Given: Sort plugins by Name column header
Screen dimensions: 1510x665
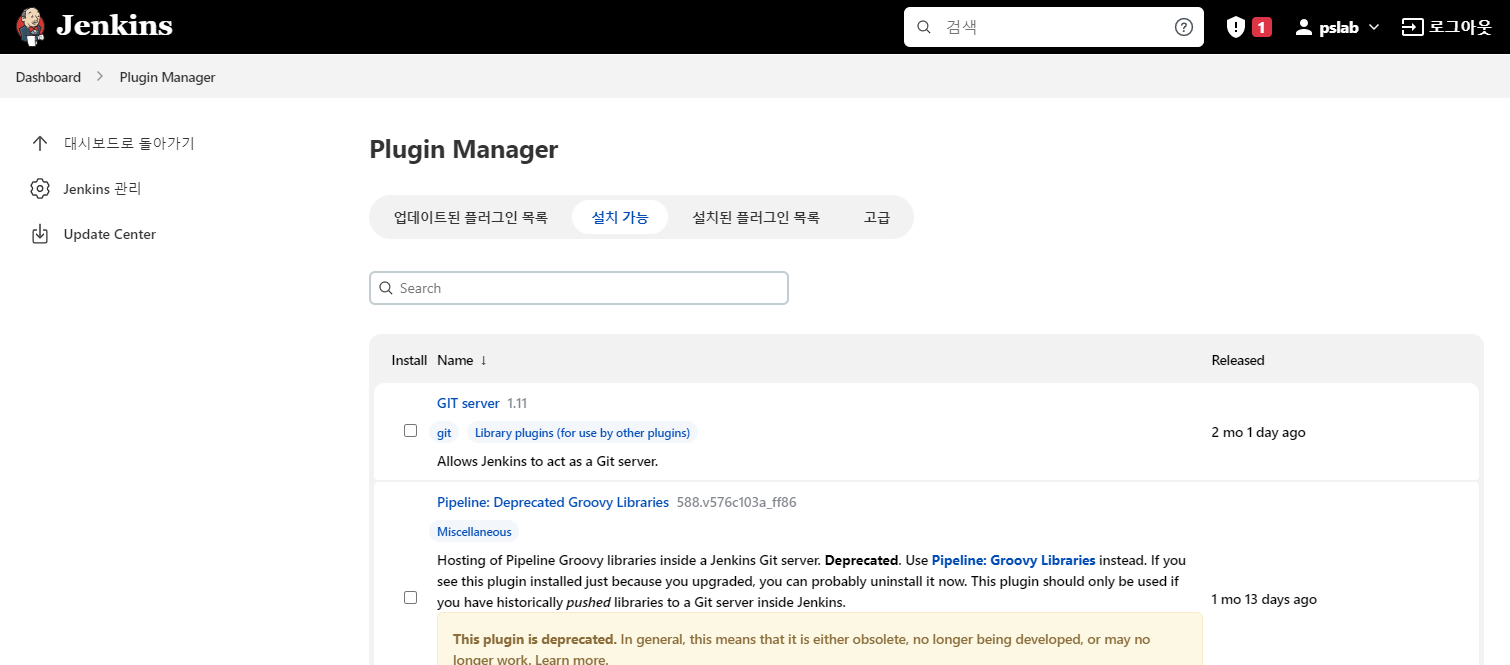Looking at the screenshot, I should 462,360.
